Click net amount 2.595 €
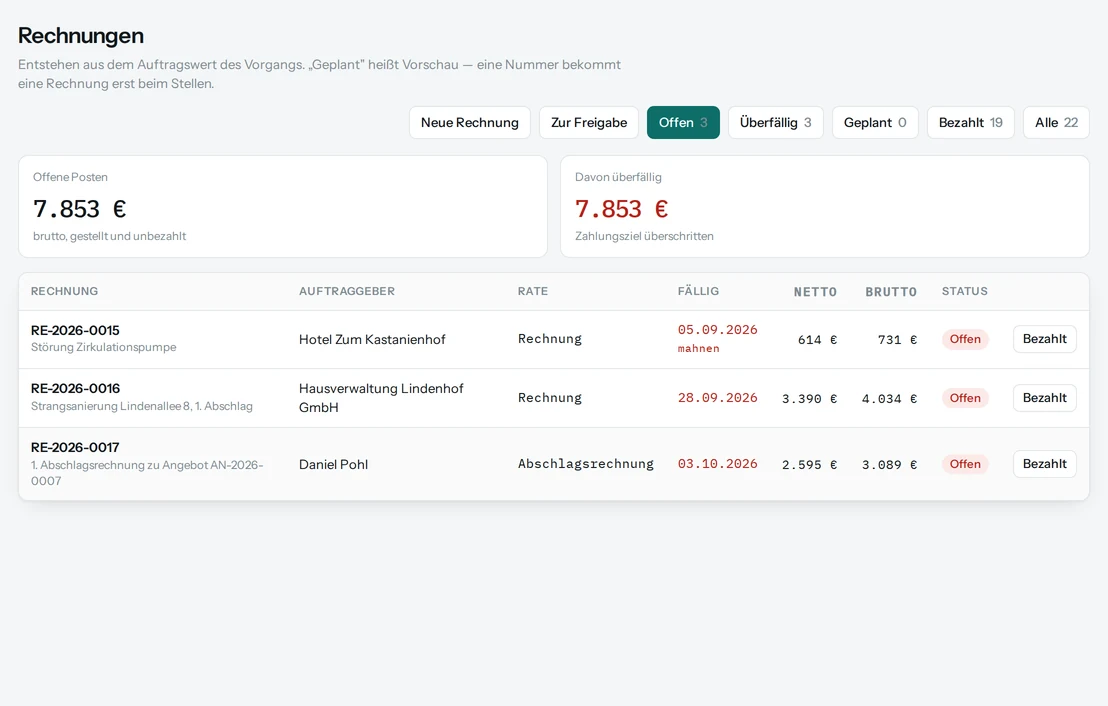The width and height of the screenshot is (1108, 706). click(x=809, y=464)
